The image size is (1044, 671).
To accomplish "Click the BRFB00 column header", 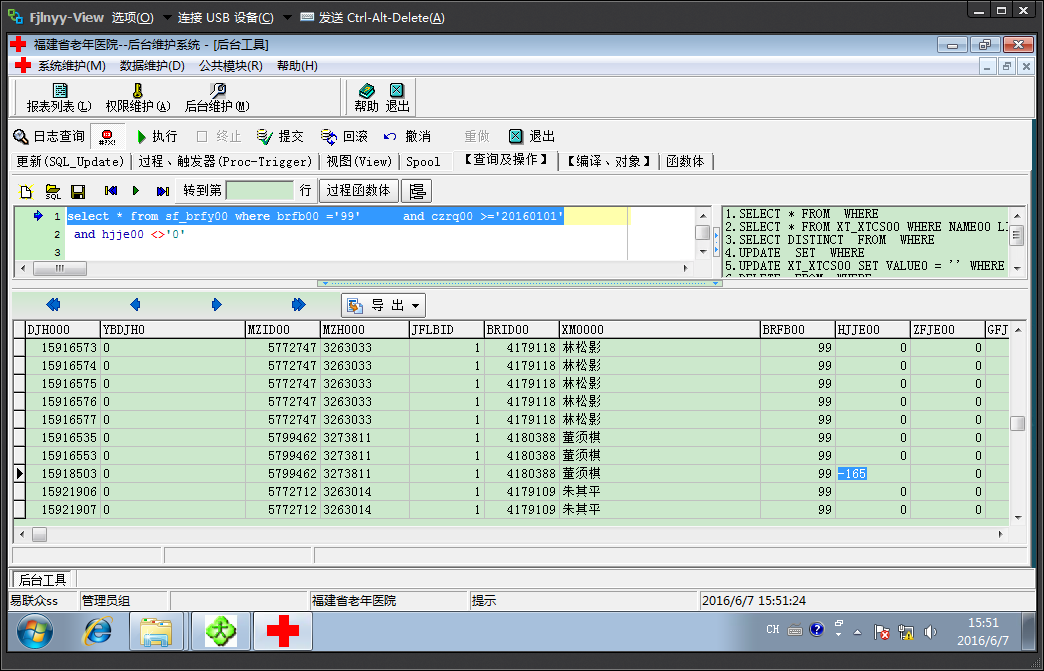I will coord(797,330).
